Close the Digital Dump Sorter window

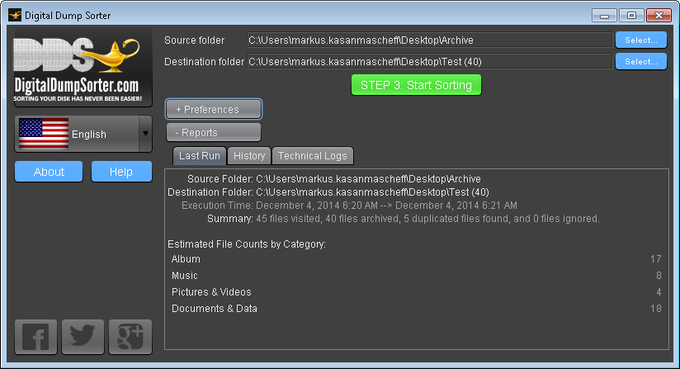pyautogui.click(x=659, y=16)
